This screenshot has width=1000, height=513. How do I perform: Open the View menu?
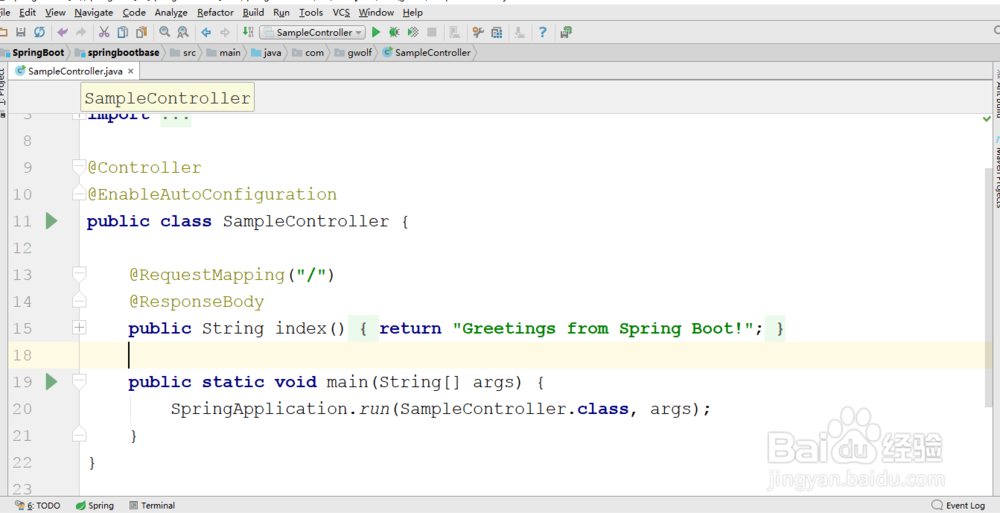(x=55, y=12)
